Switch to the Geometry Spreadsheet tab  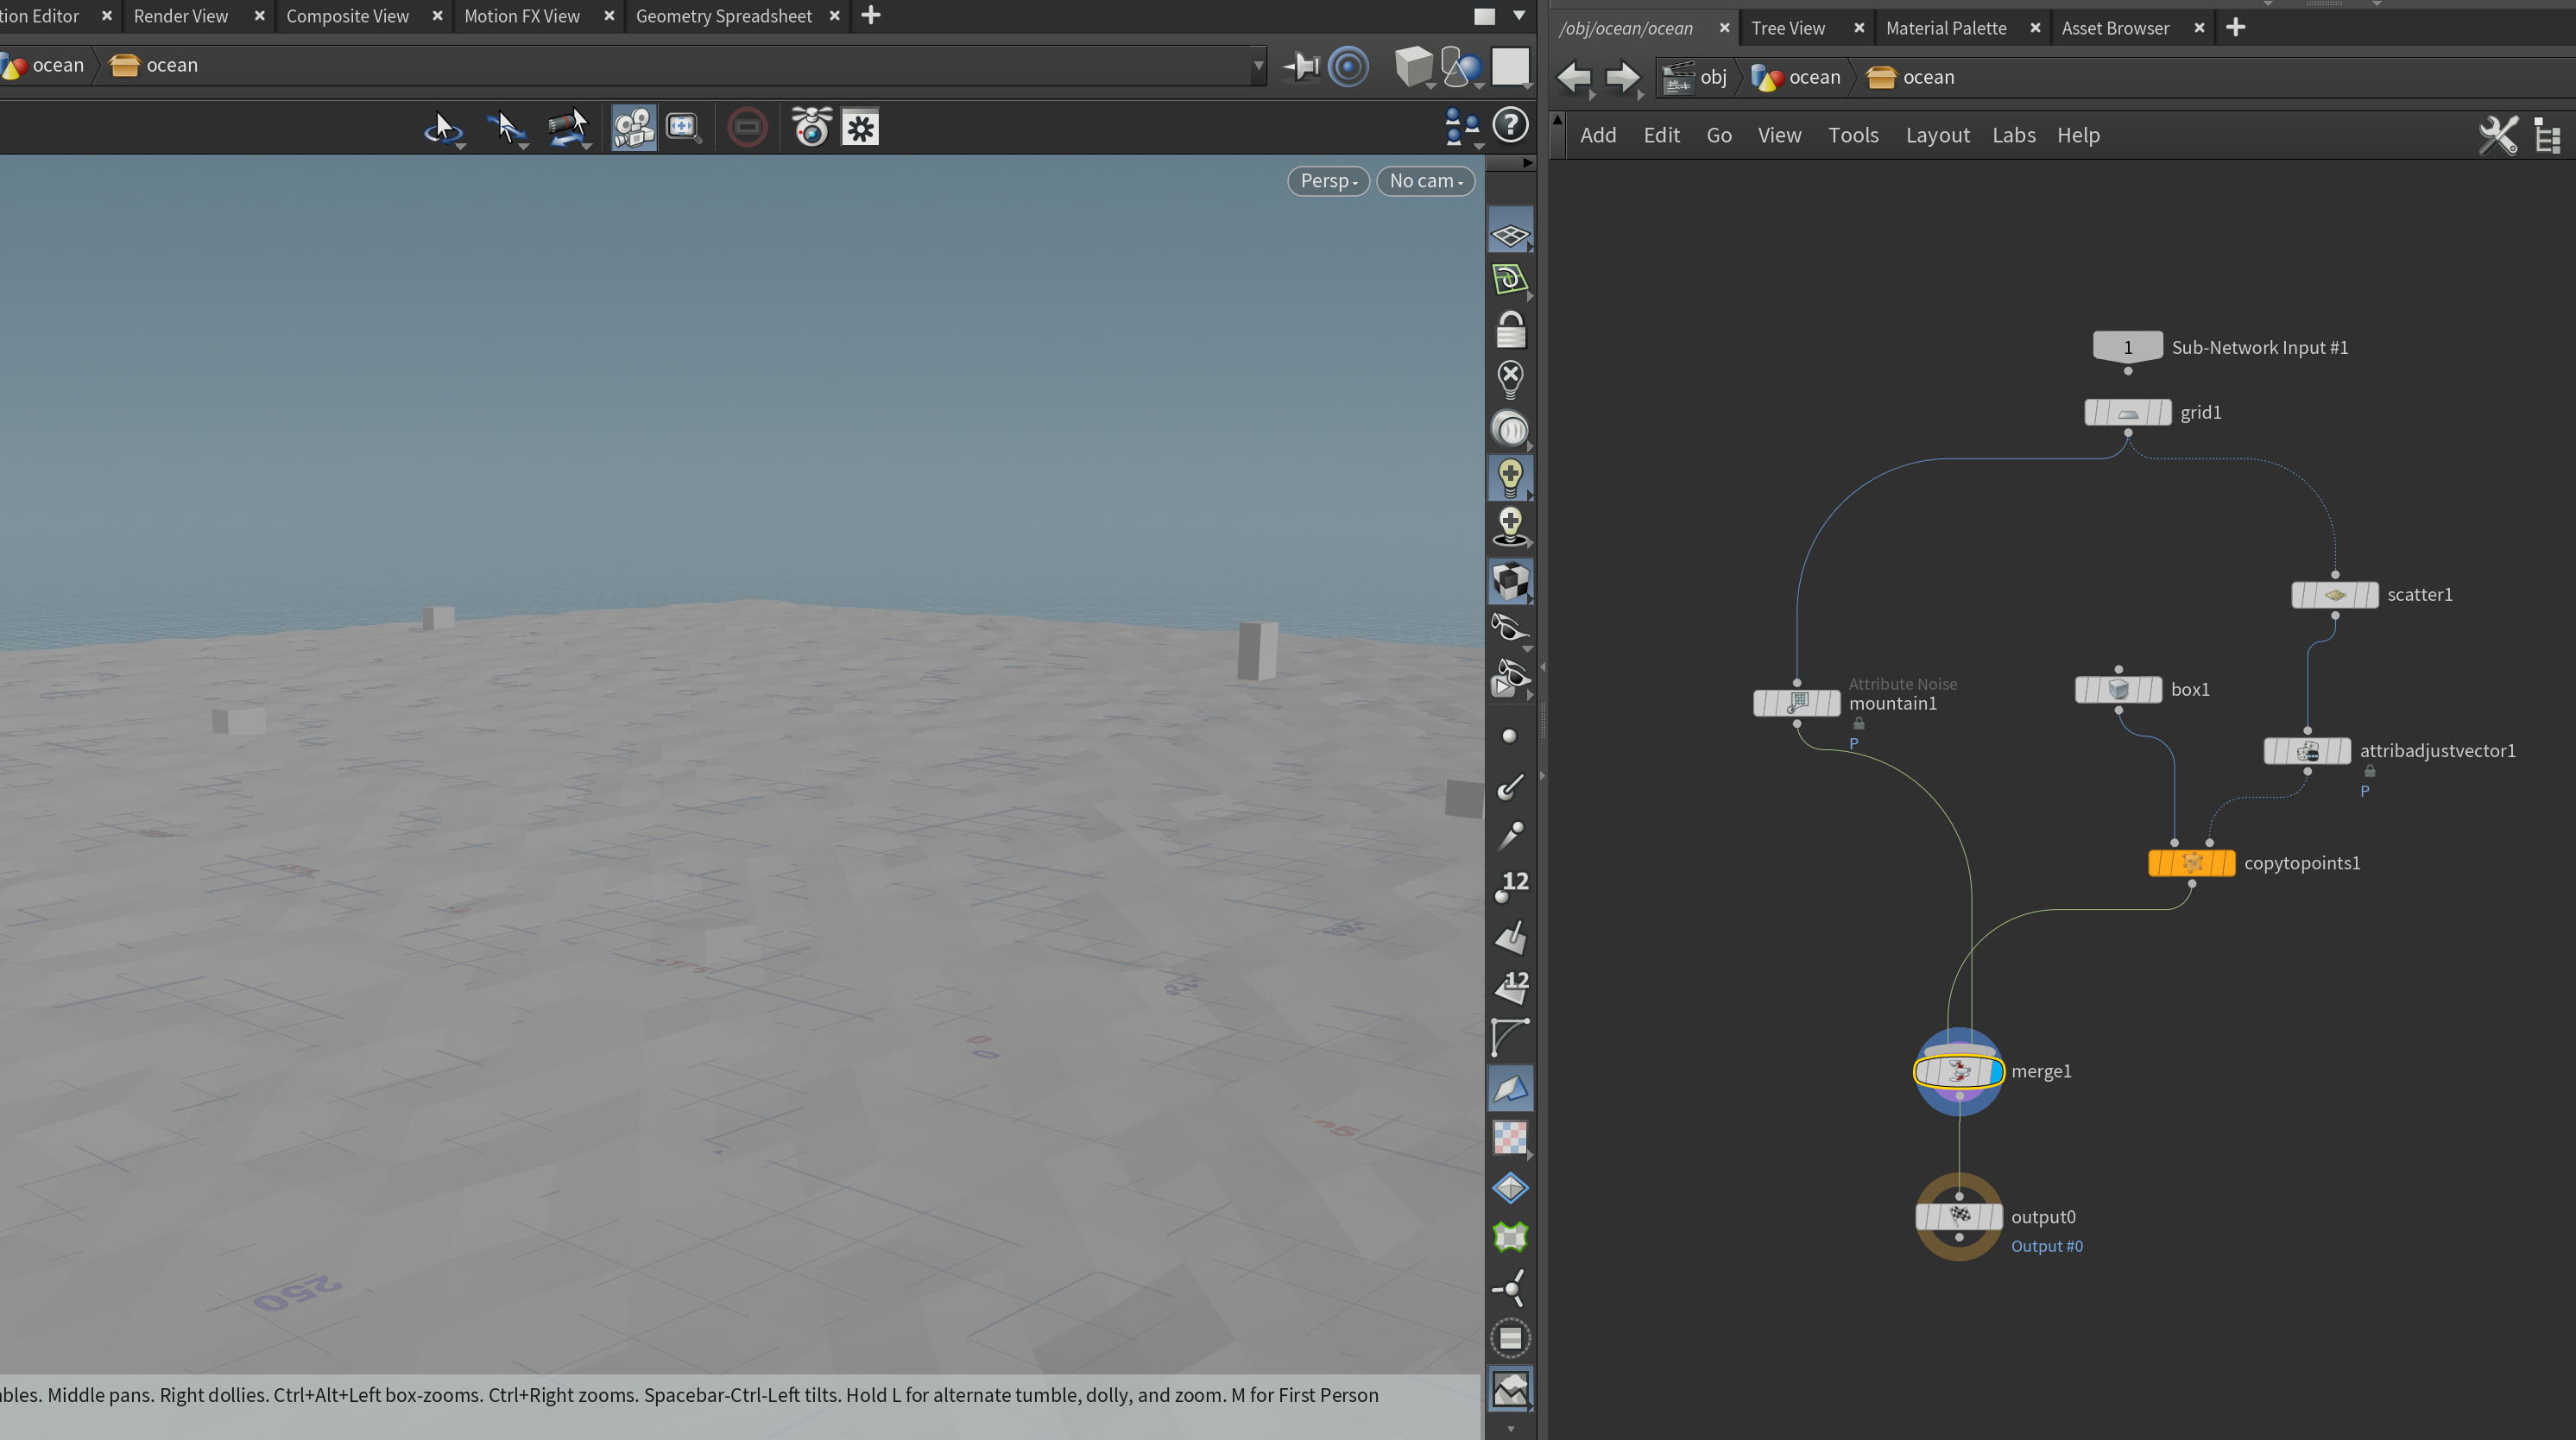[723, 16]
